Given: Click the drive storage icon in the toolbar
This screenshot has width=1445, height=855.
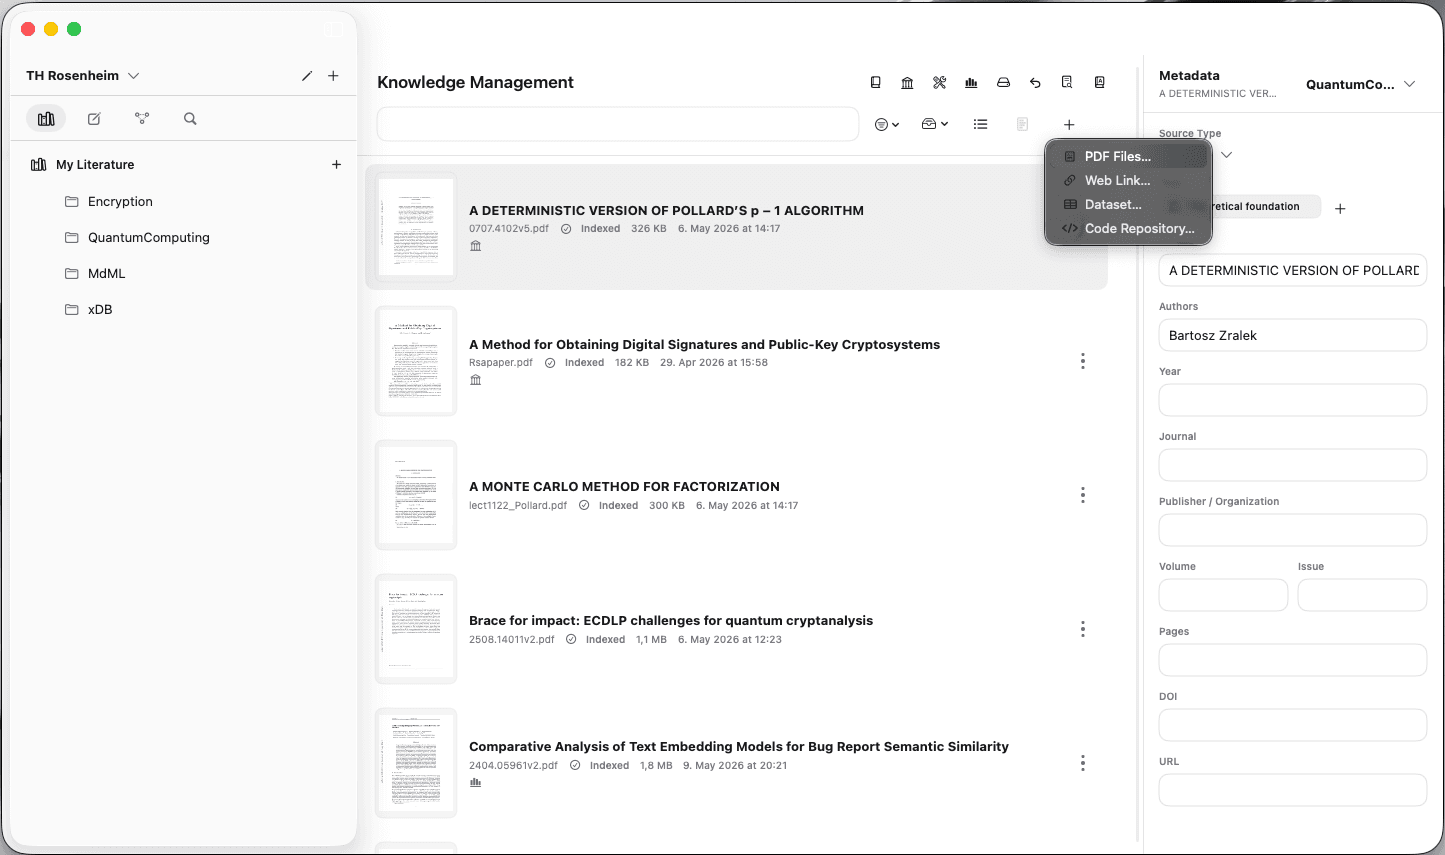Looking at the screenshot, I should tap(1003, 83).
